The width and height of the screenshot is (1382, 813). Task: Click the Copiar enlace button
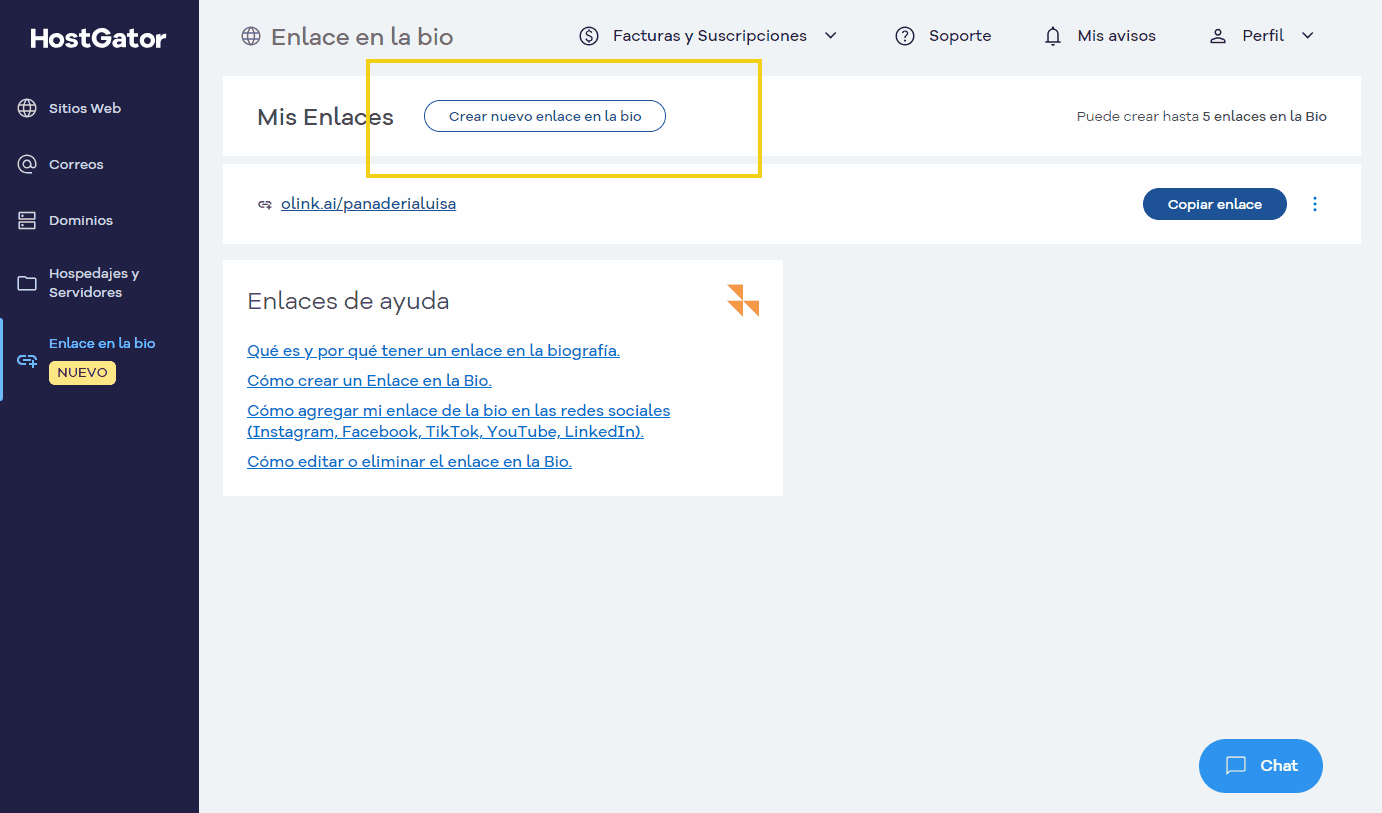1215,204
